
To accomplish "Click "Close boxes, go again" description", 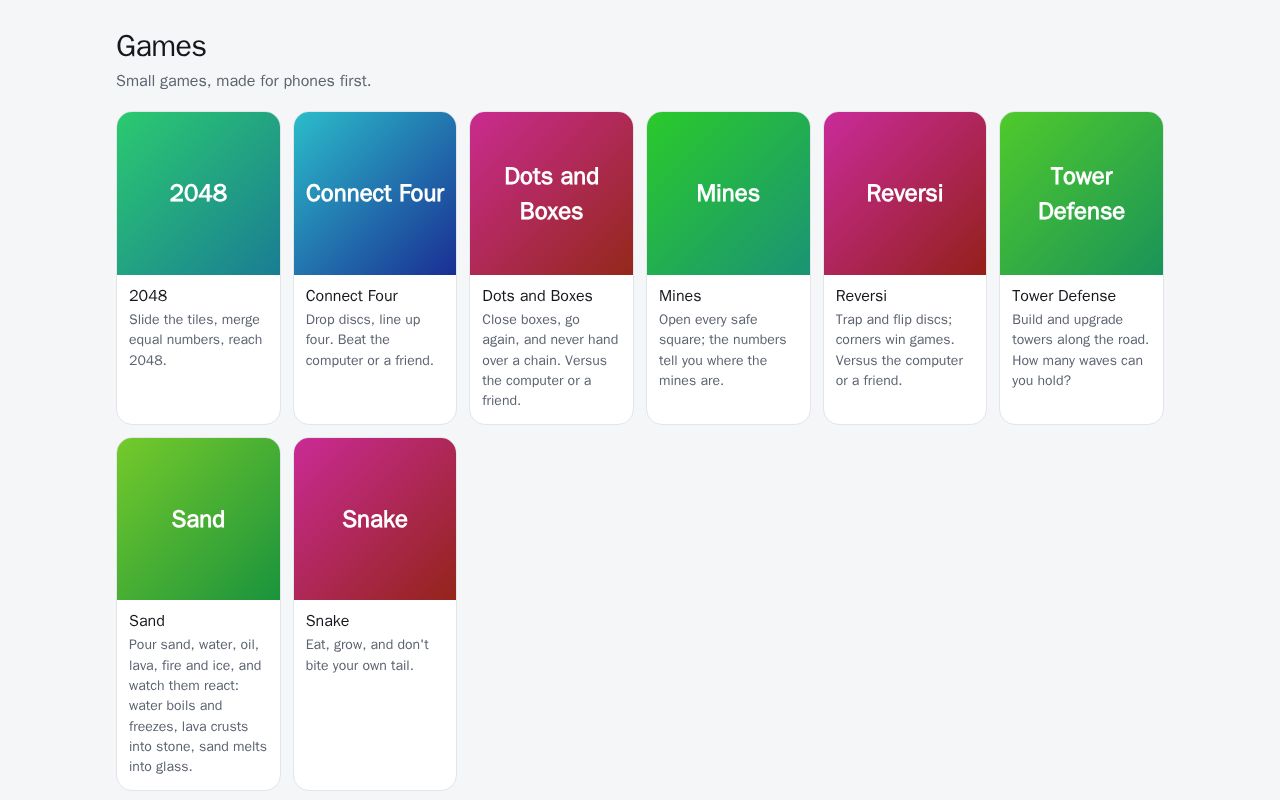I will 551,360.
